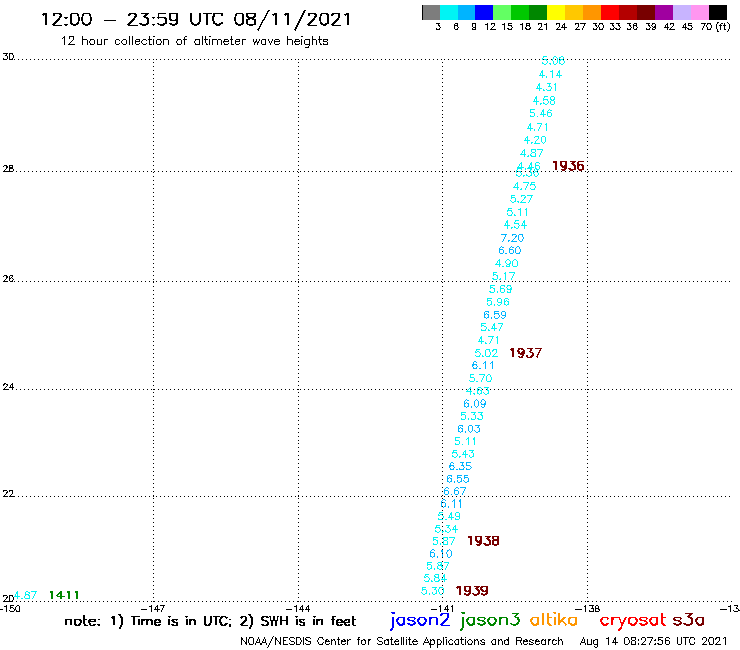740x650 pixels.
Task: Click the 6.59 wave height value
Action: coord(495,315)
